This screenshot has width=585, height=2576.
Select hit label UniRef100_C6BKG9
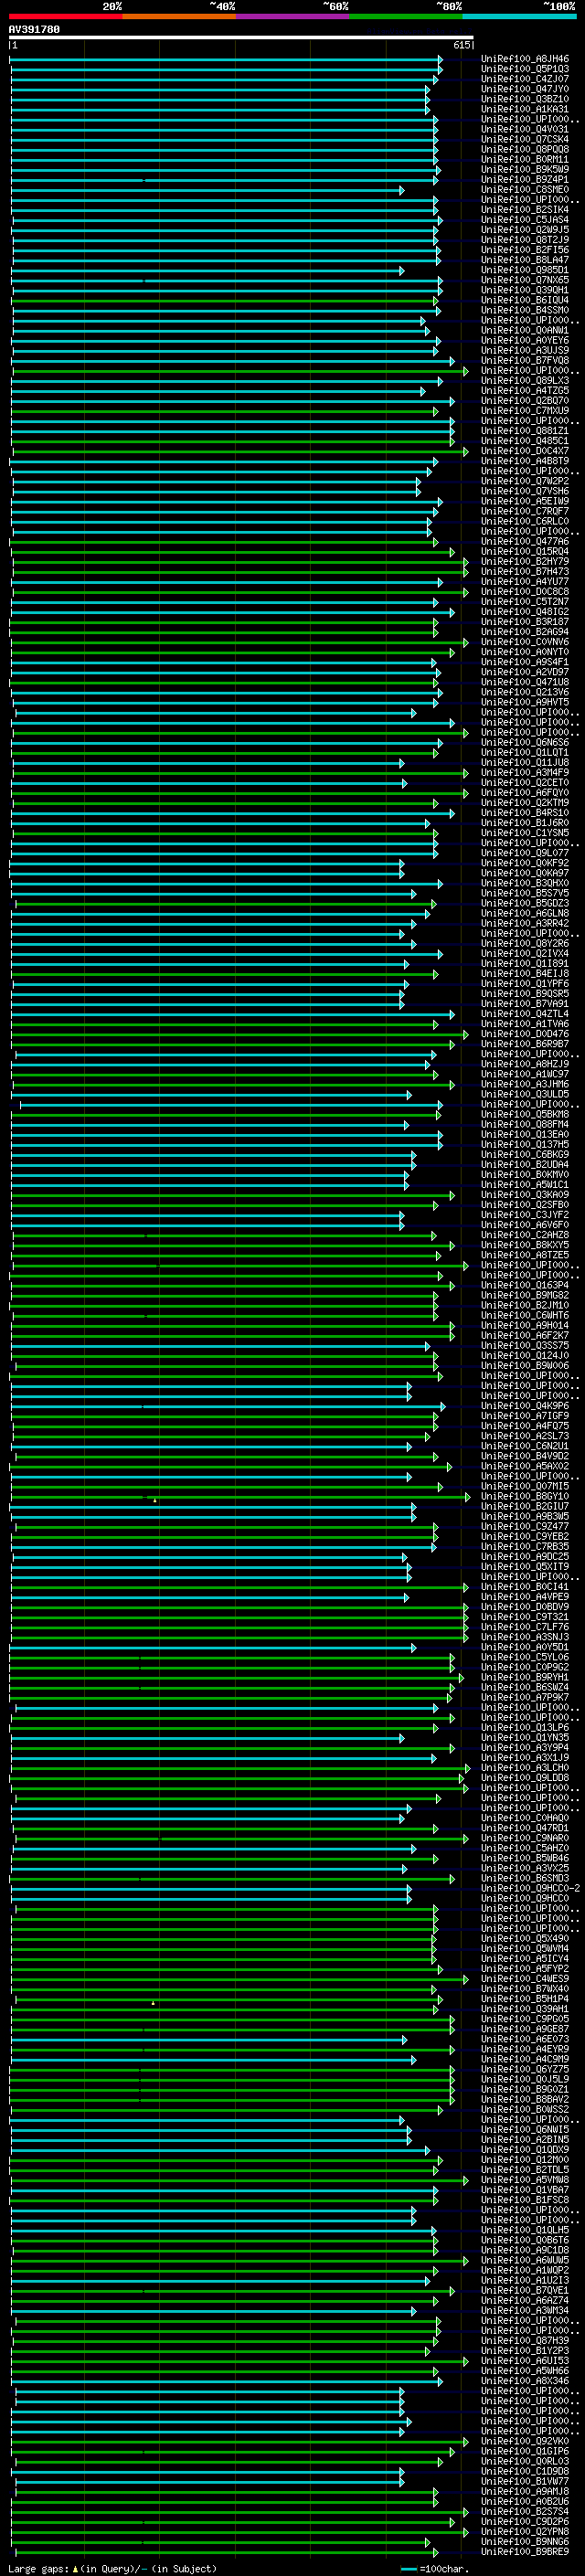click(525, 1154)
